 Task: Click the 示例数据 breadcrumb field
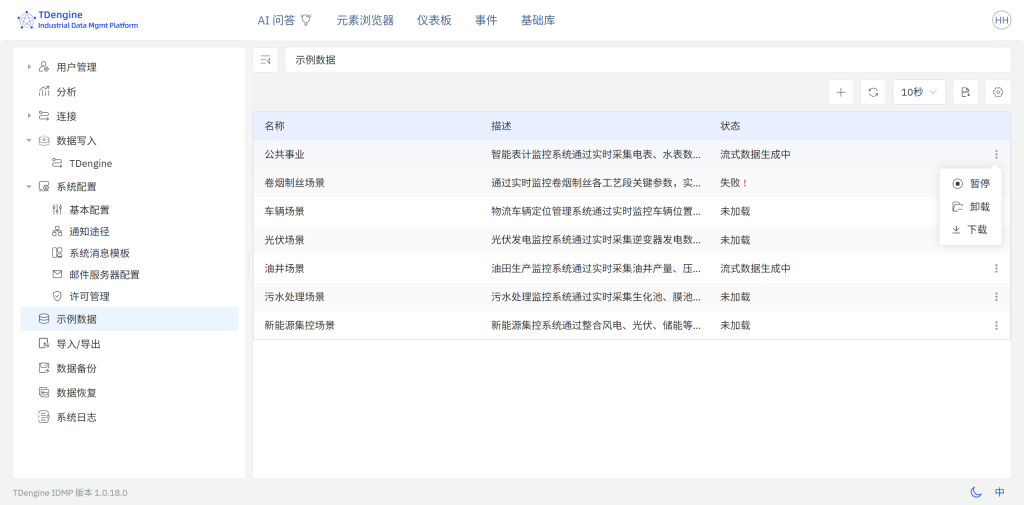click(648, 60)
